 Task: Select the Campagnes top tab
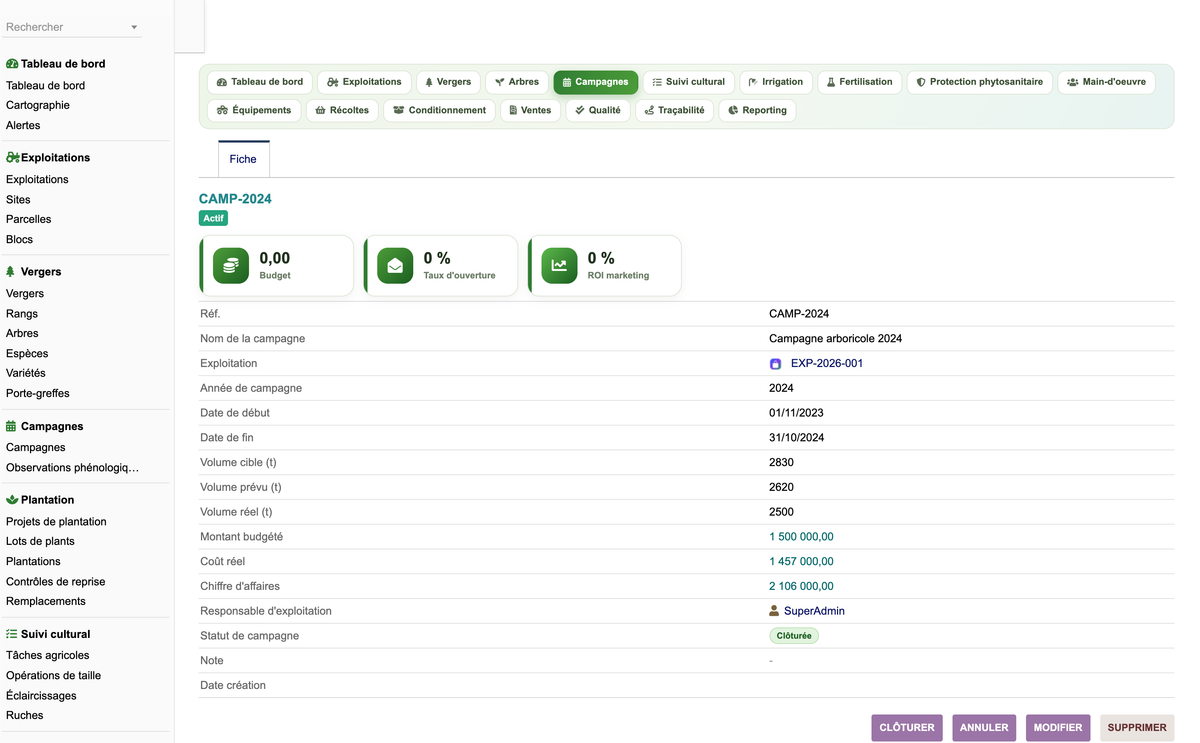click(x=595, y=82)
